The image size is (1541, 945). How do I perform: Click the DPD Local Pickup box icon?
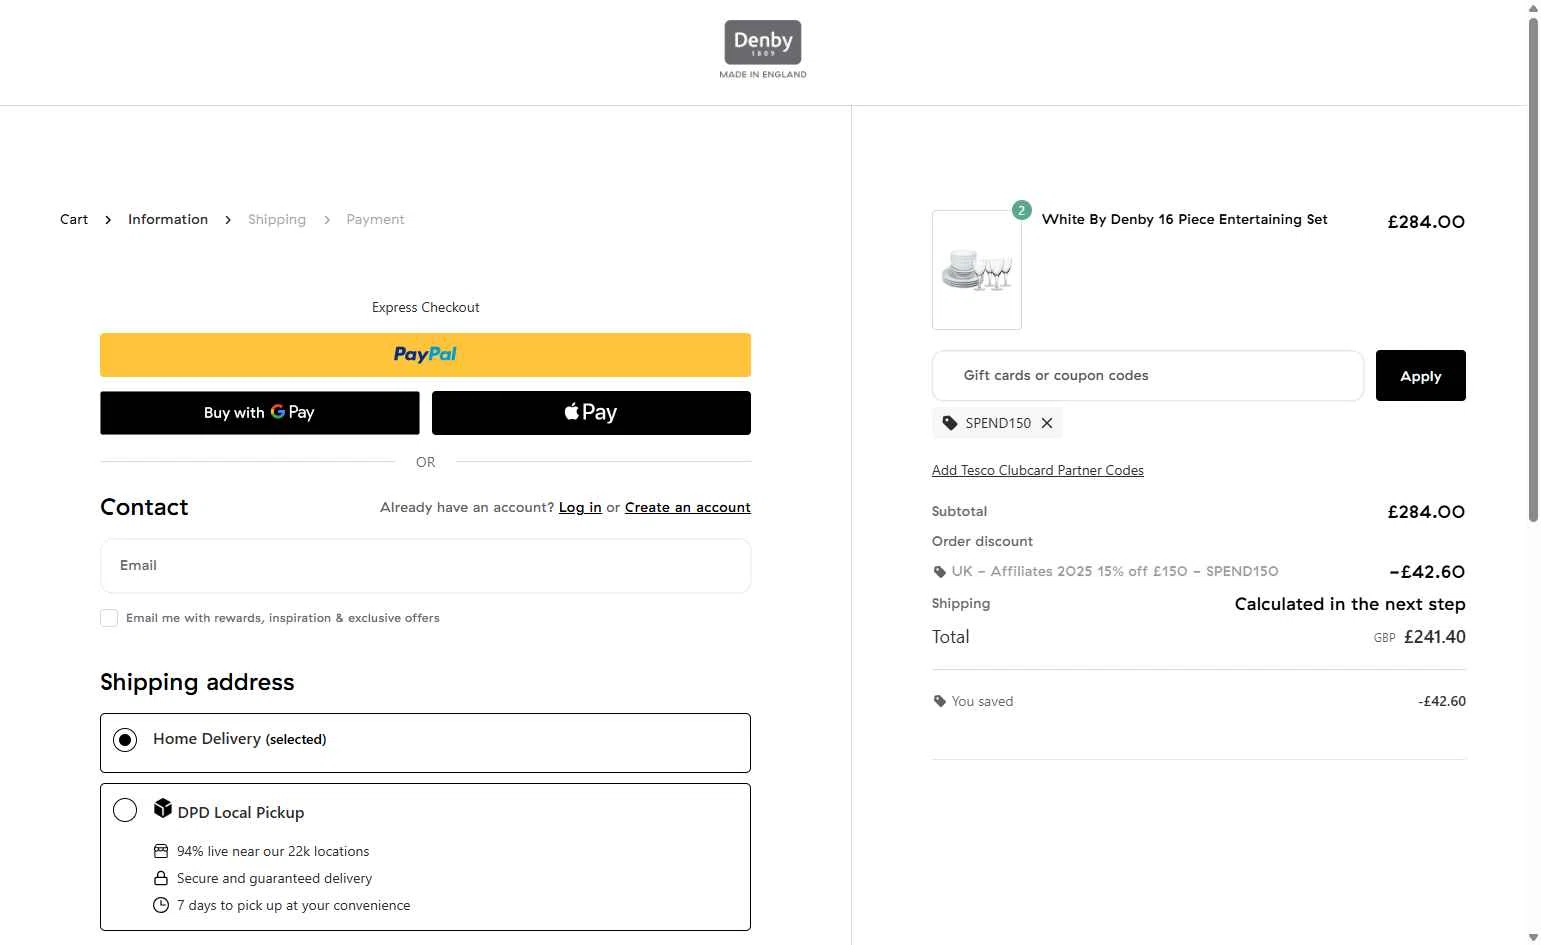click(163, 808)
